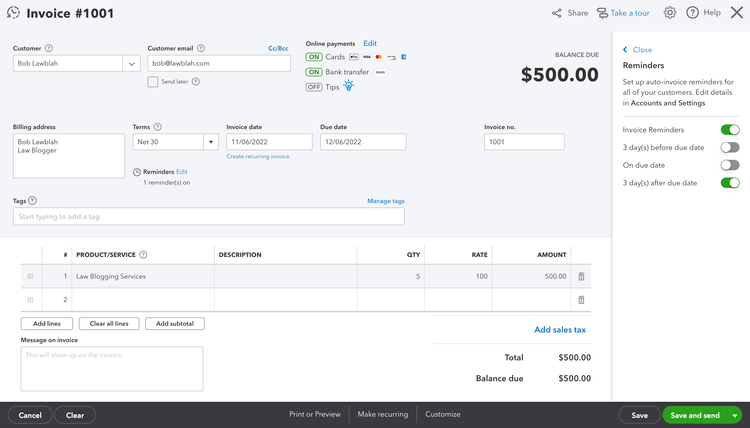
Task: Click the Cancel button
Action: [x=30, y=415]
